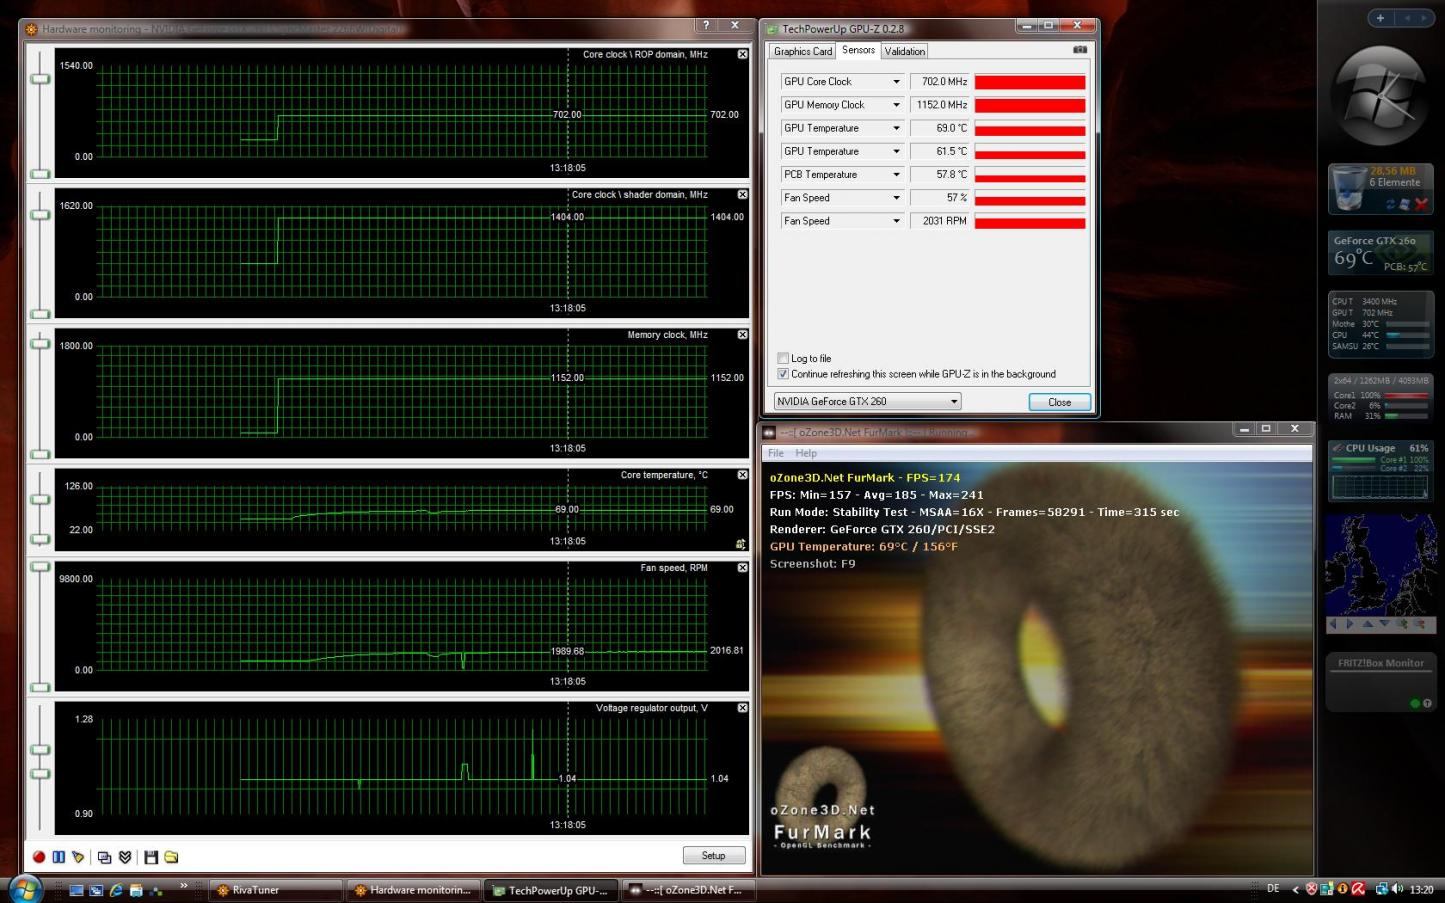Viewport: 1445px width, 903px height.
Task: Switch to the Validation tab
Action: [905, 51]
